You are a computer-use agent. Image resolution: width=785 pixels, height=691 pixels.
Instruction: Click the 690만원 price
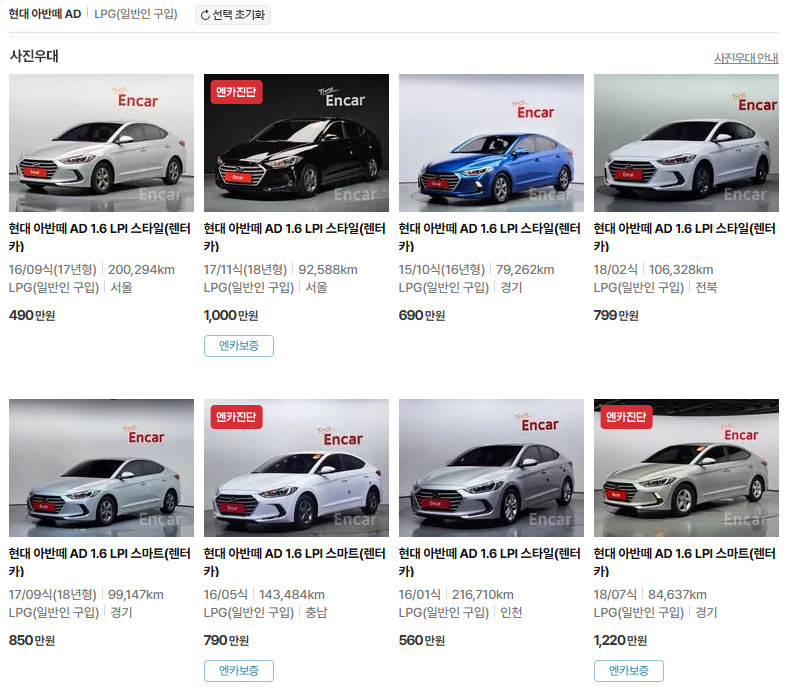tap(422, 315)
